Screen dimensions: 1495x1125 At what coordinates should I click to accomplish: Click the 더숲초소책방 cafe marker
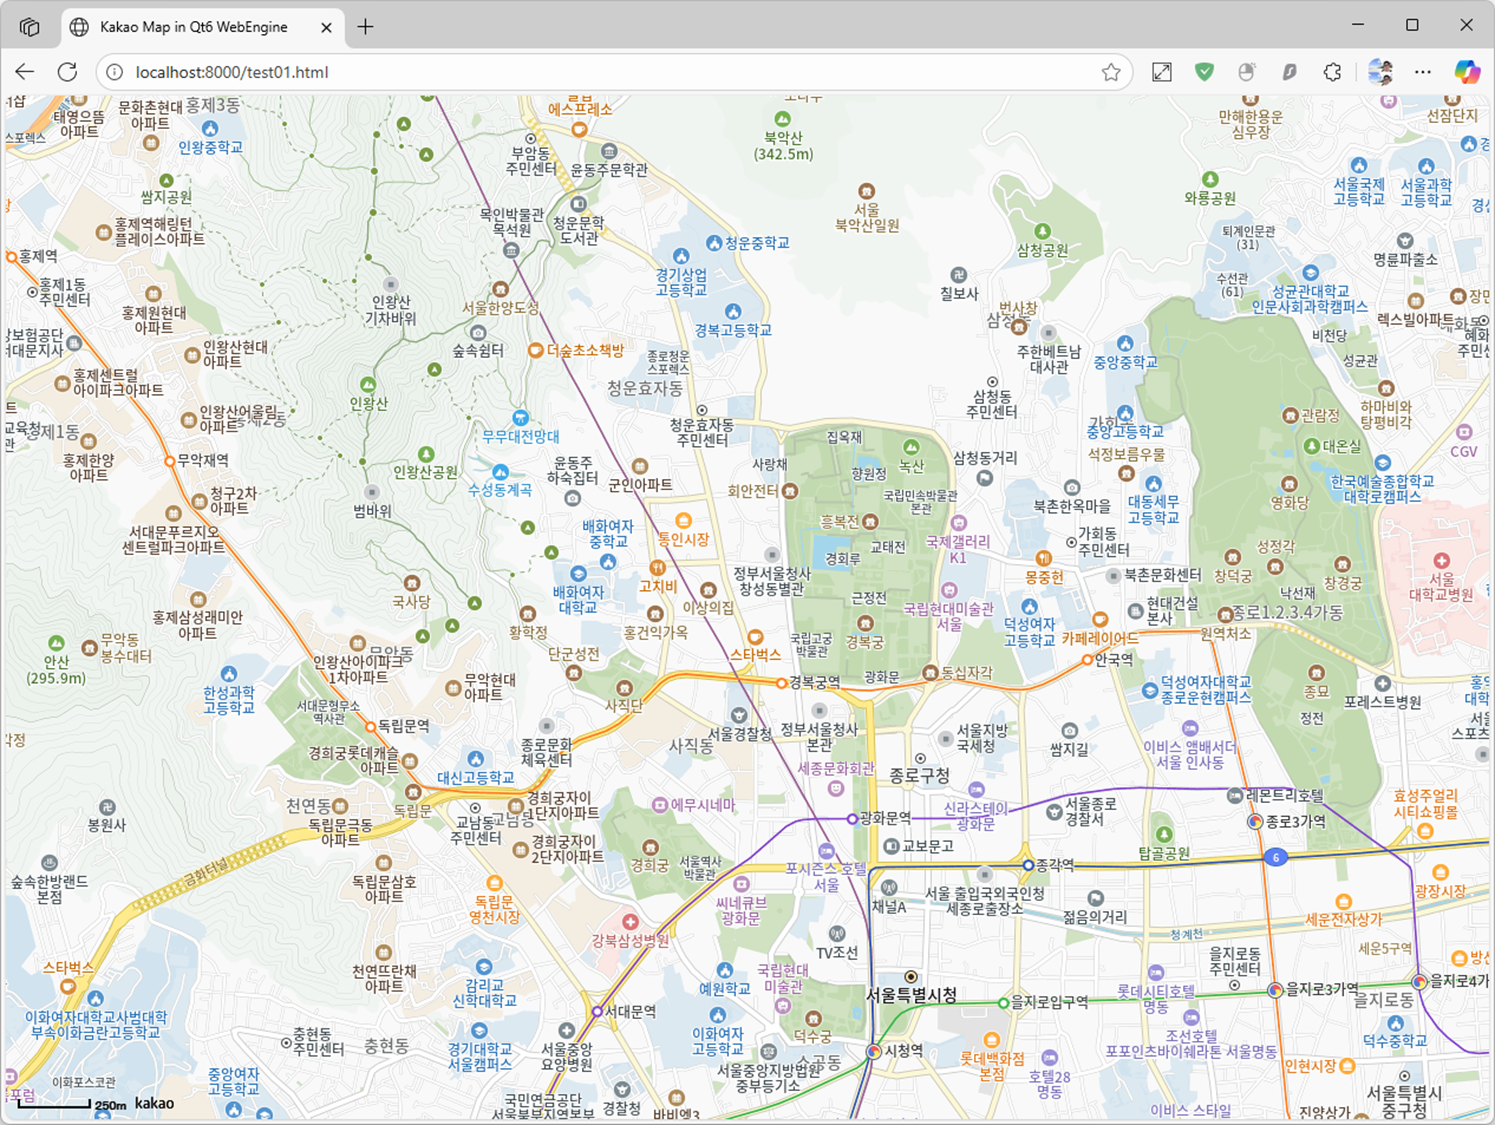[x=535, y=350]
